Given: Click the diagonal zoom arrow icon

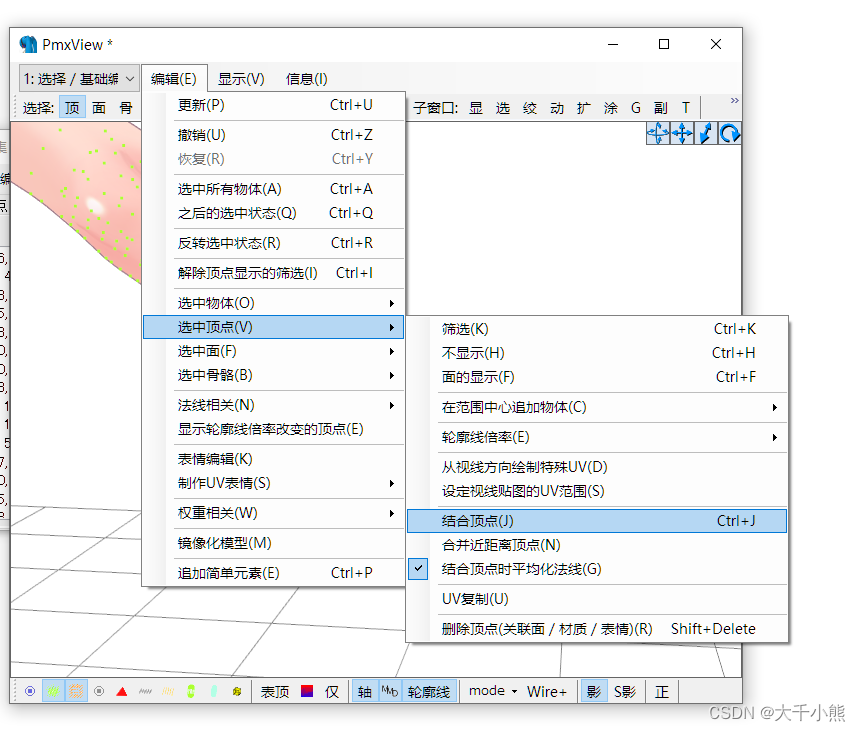Looking at the screenshot, I should [707, 133].
